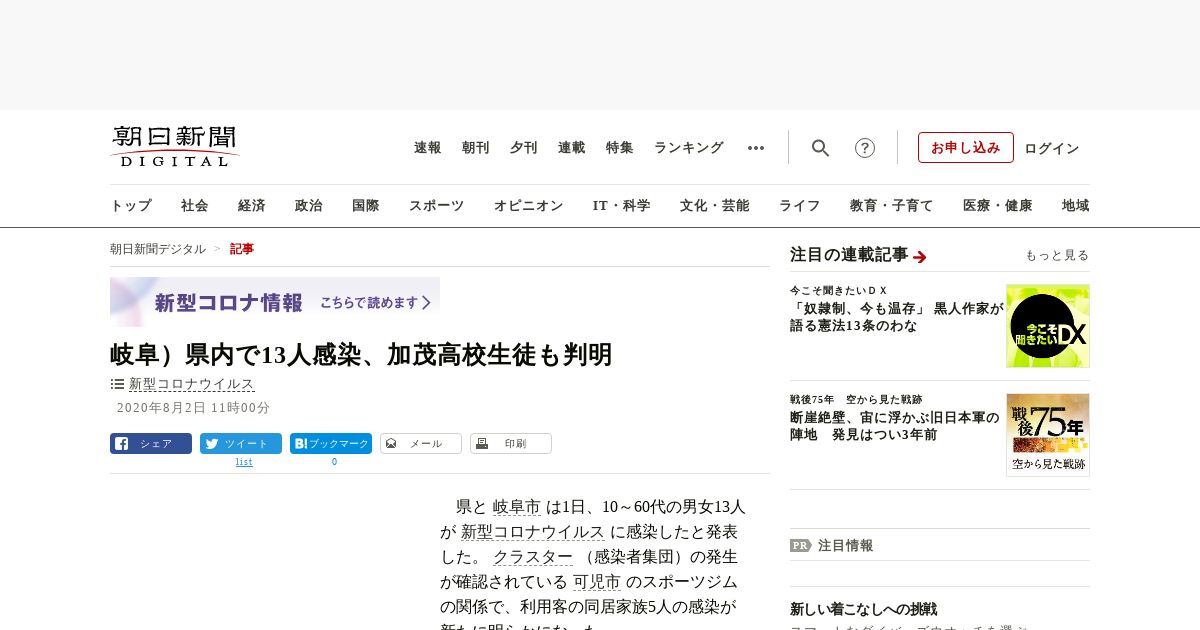Share the article on Facebook (シェア)
Screen dimensions: 1200x630
pyautogui.click(x=151, y=443)
